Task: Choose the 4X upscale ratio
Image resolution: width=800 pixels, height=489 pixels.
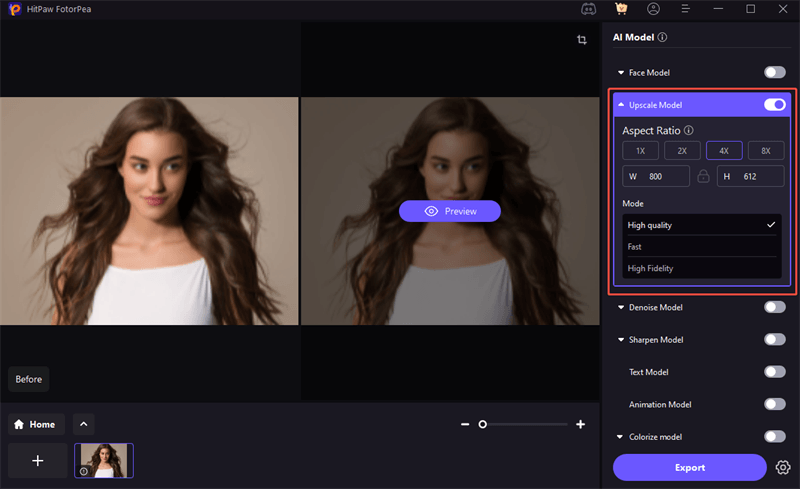Action: pyautogui.click(x=724, y=151)
